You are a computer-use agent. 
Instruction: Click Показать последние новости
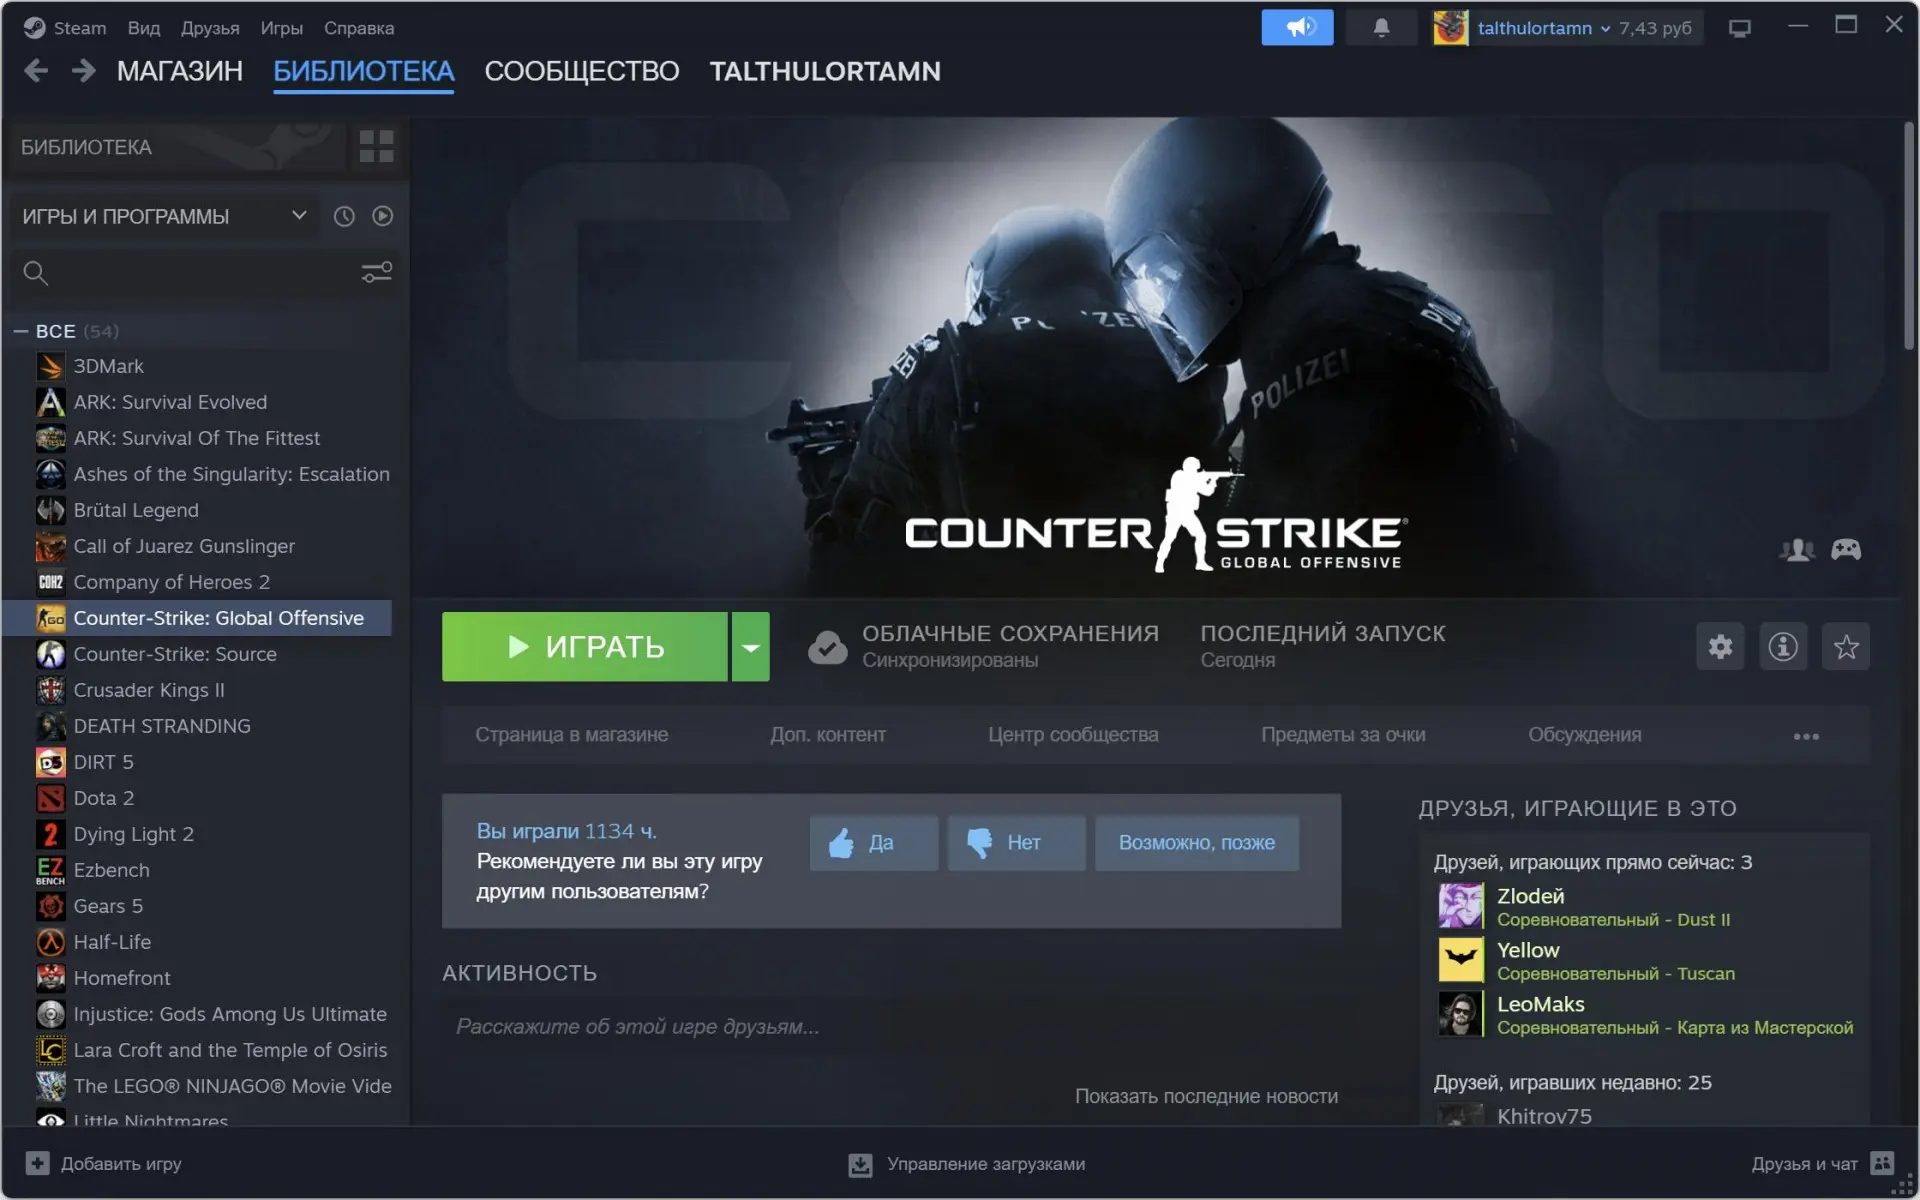point(1206,1096)
